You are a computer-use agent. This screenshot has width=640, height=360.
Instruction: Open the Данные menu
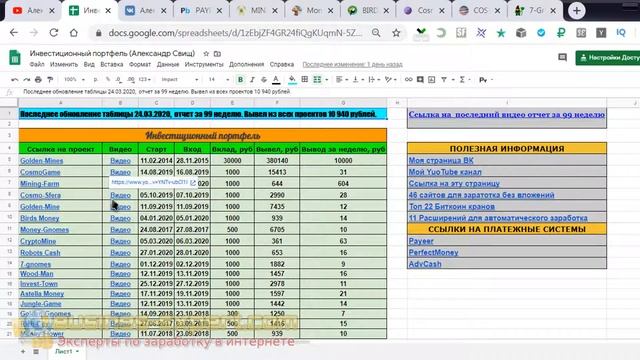(168, 64)
